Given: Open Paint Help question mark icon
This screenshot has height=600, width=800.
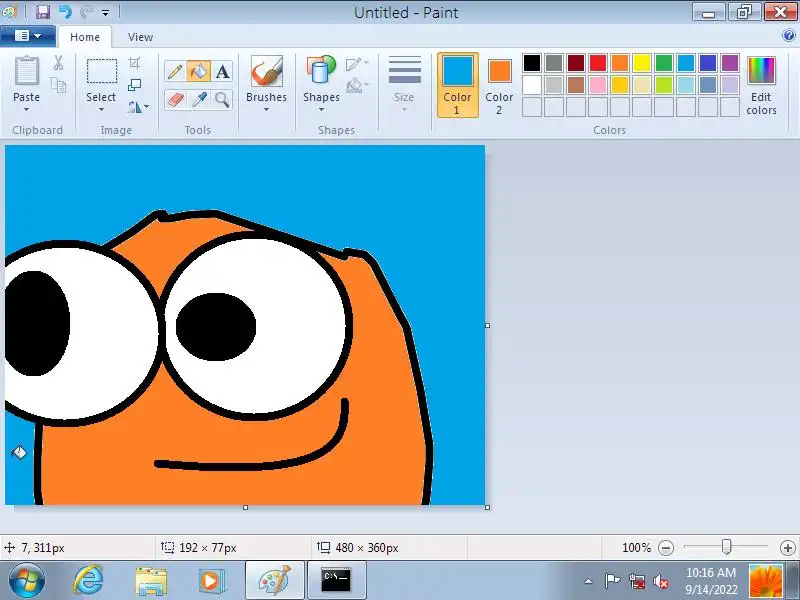Looking at the screenshot, I should [788, 35].
